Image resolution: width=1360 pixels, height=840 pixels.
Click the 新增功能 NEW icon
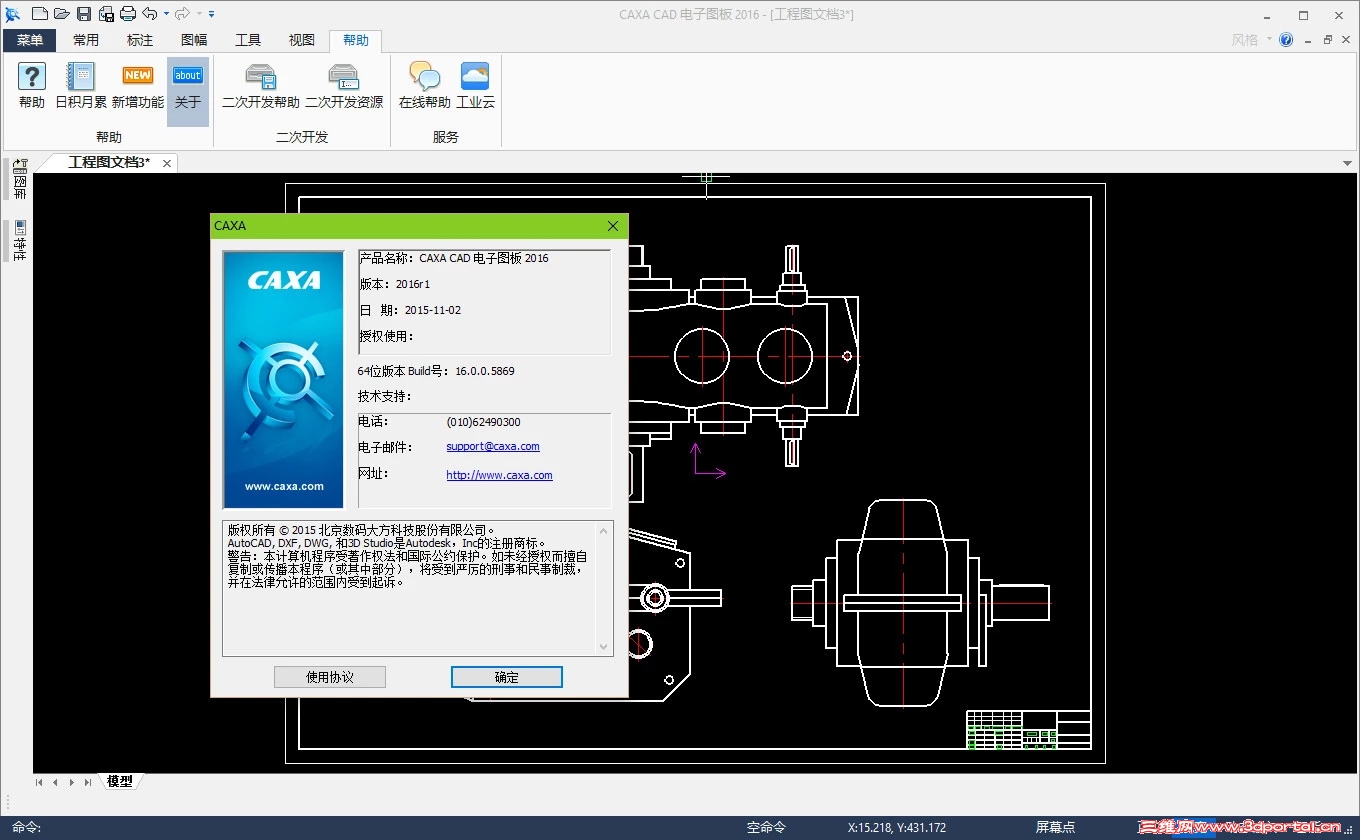click(x=138, y=86)
